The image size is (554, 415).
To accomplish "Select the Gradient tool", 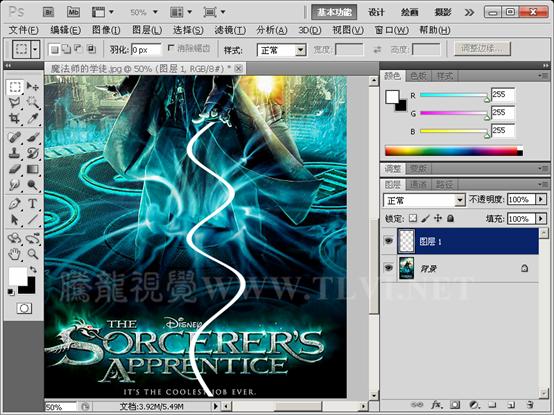I will (33, 169).
